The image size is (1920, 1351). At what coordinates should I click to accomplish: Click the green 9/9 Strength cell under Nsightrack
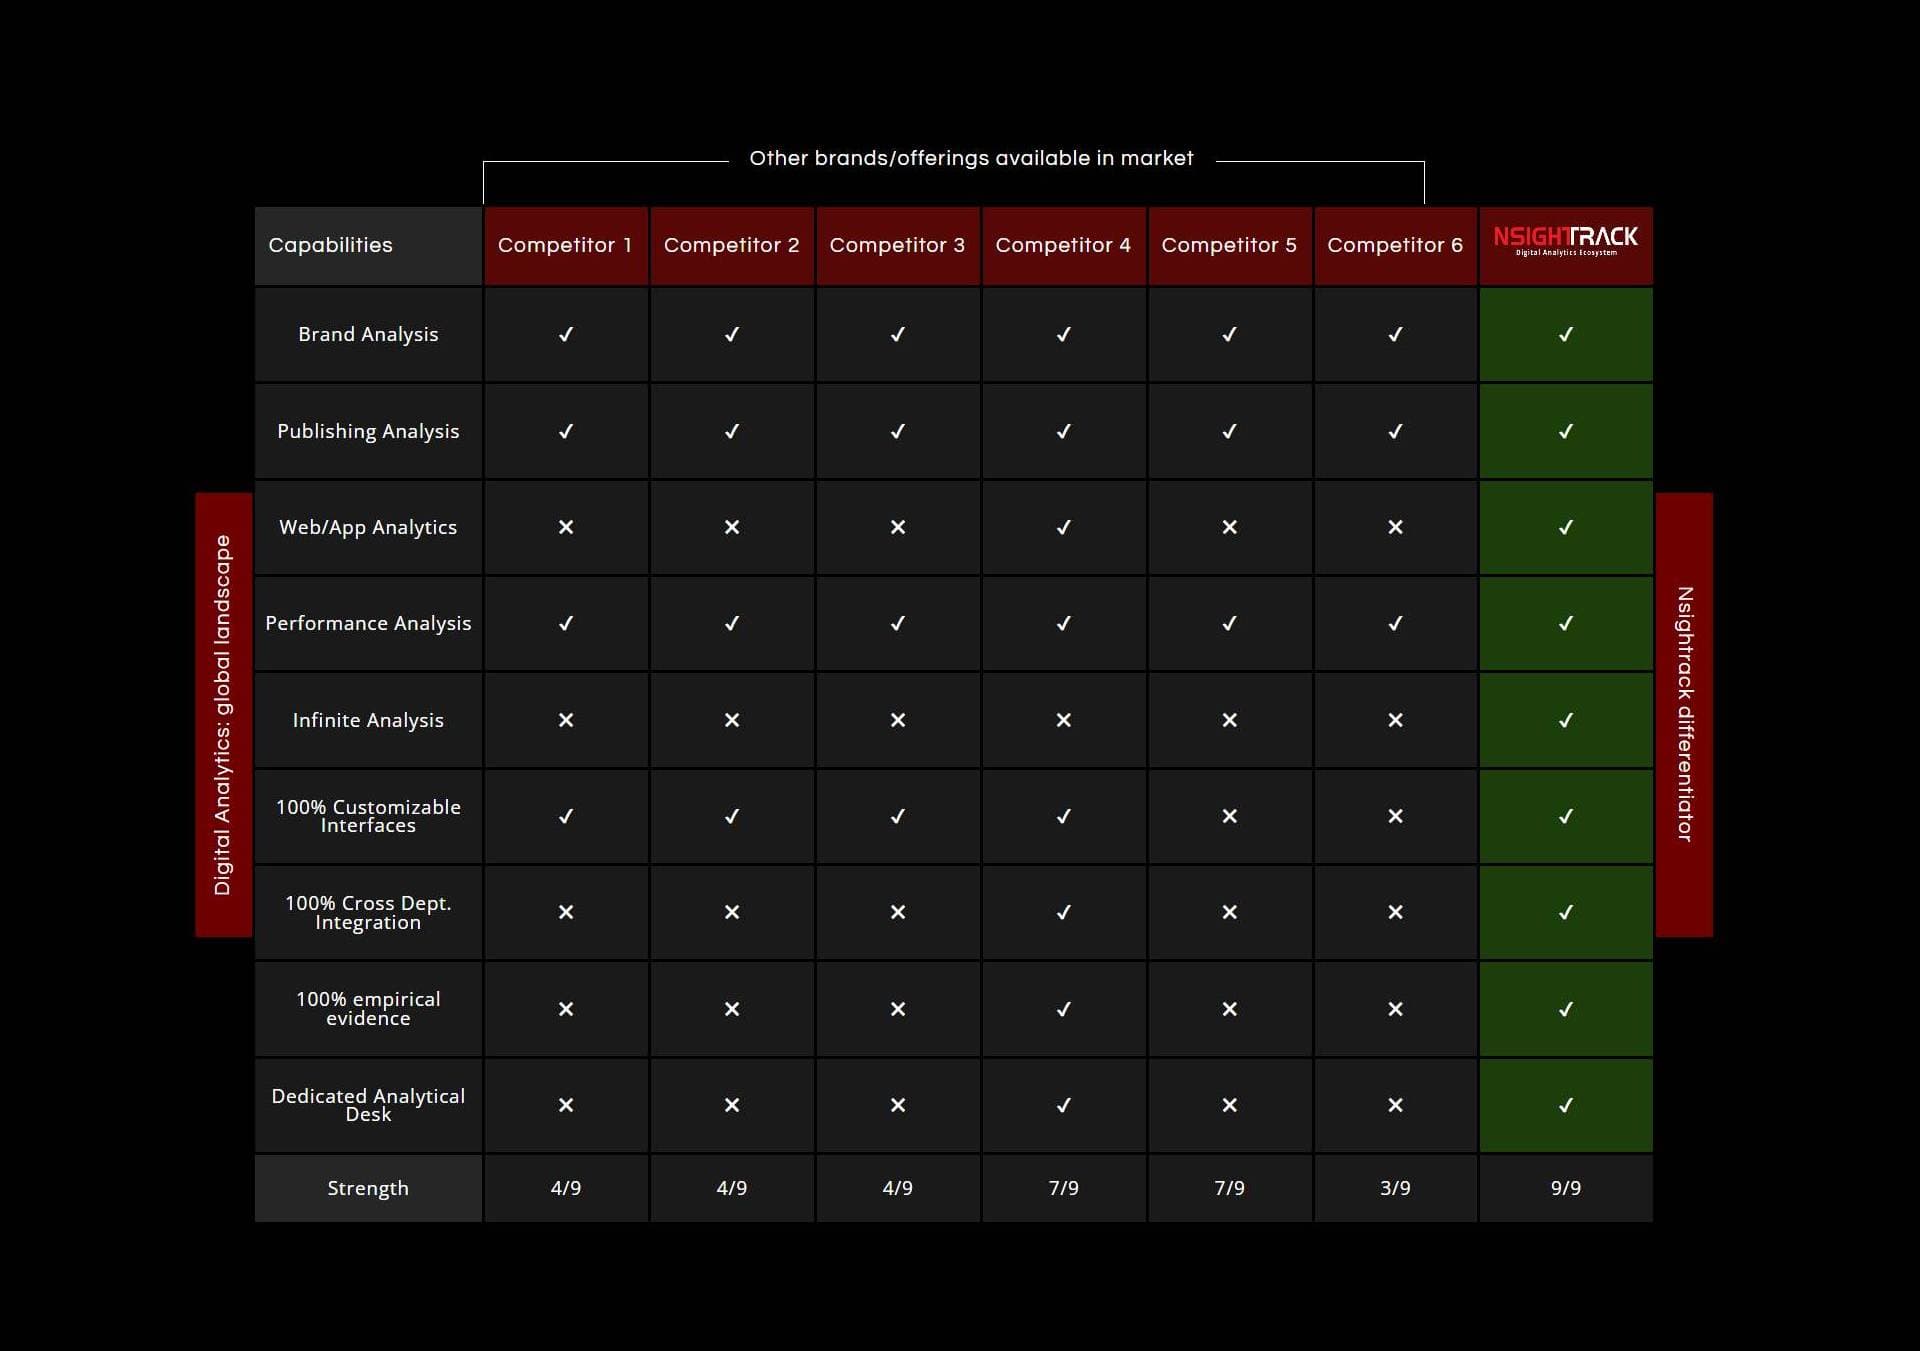(1565, 1188)
